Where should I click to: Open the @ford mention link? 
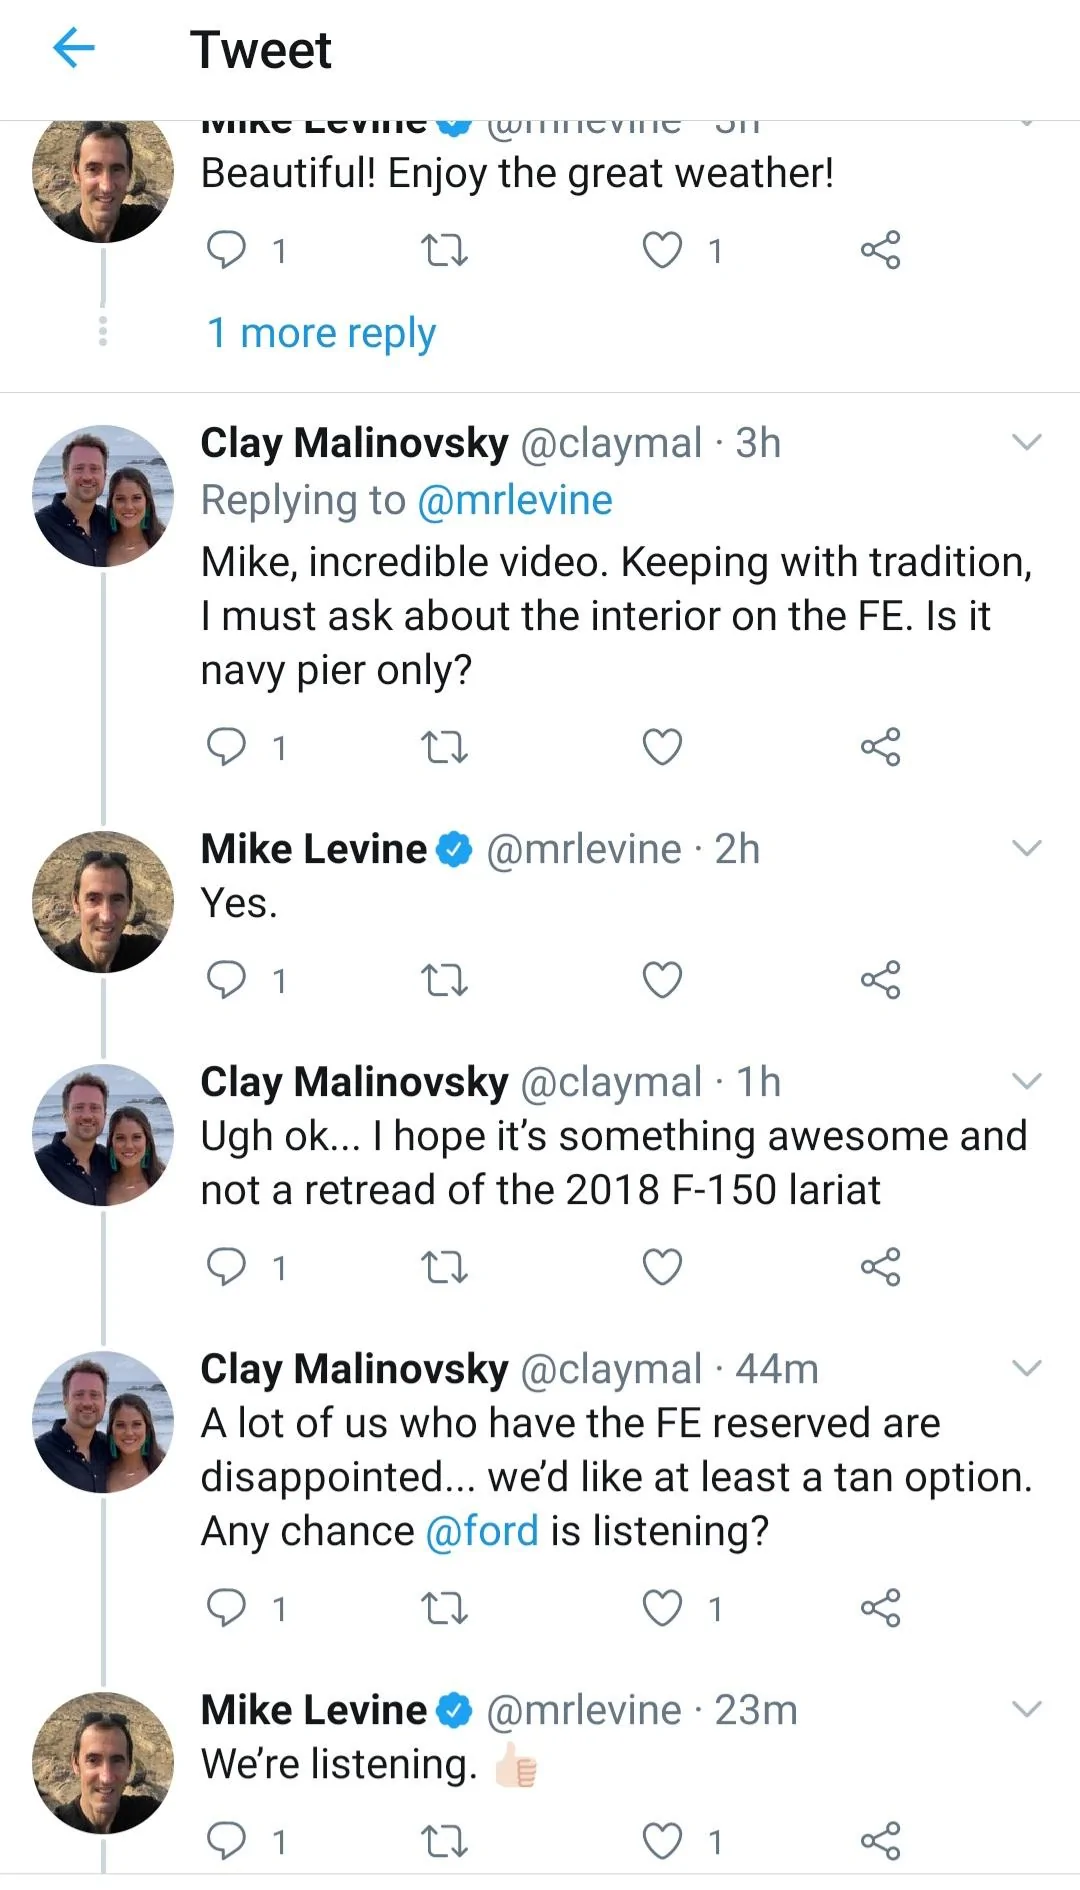click(482, 1531)
